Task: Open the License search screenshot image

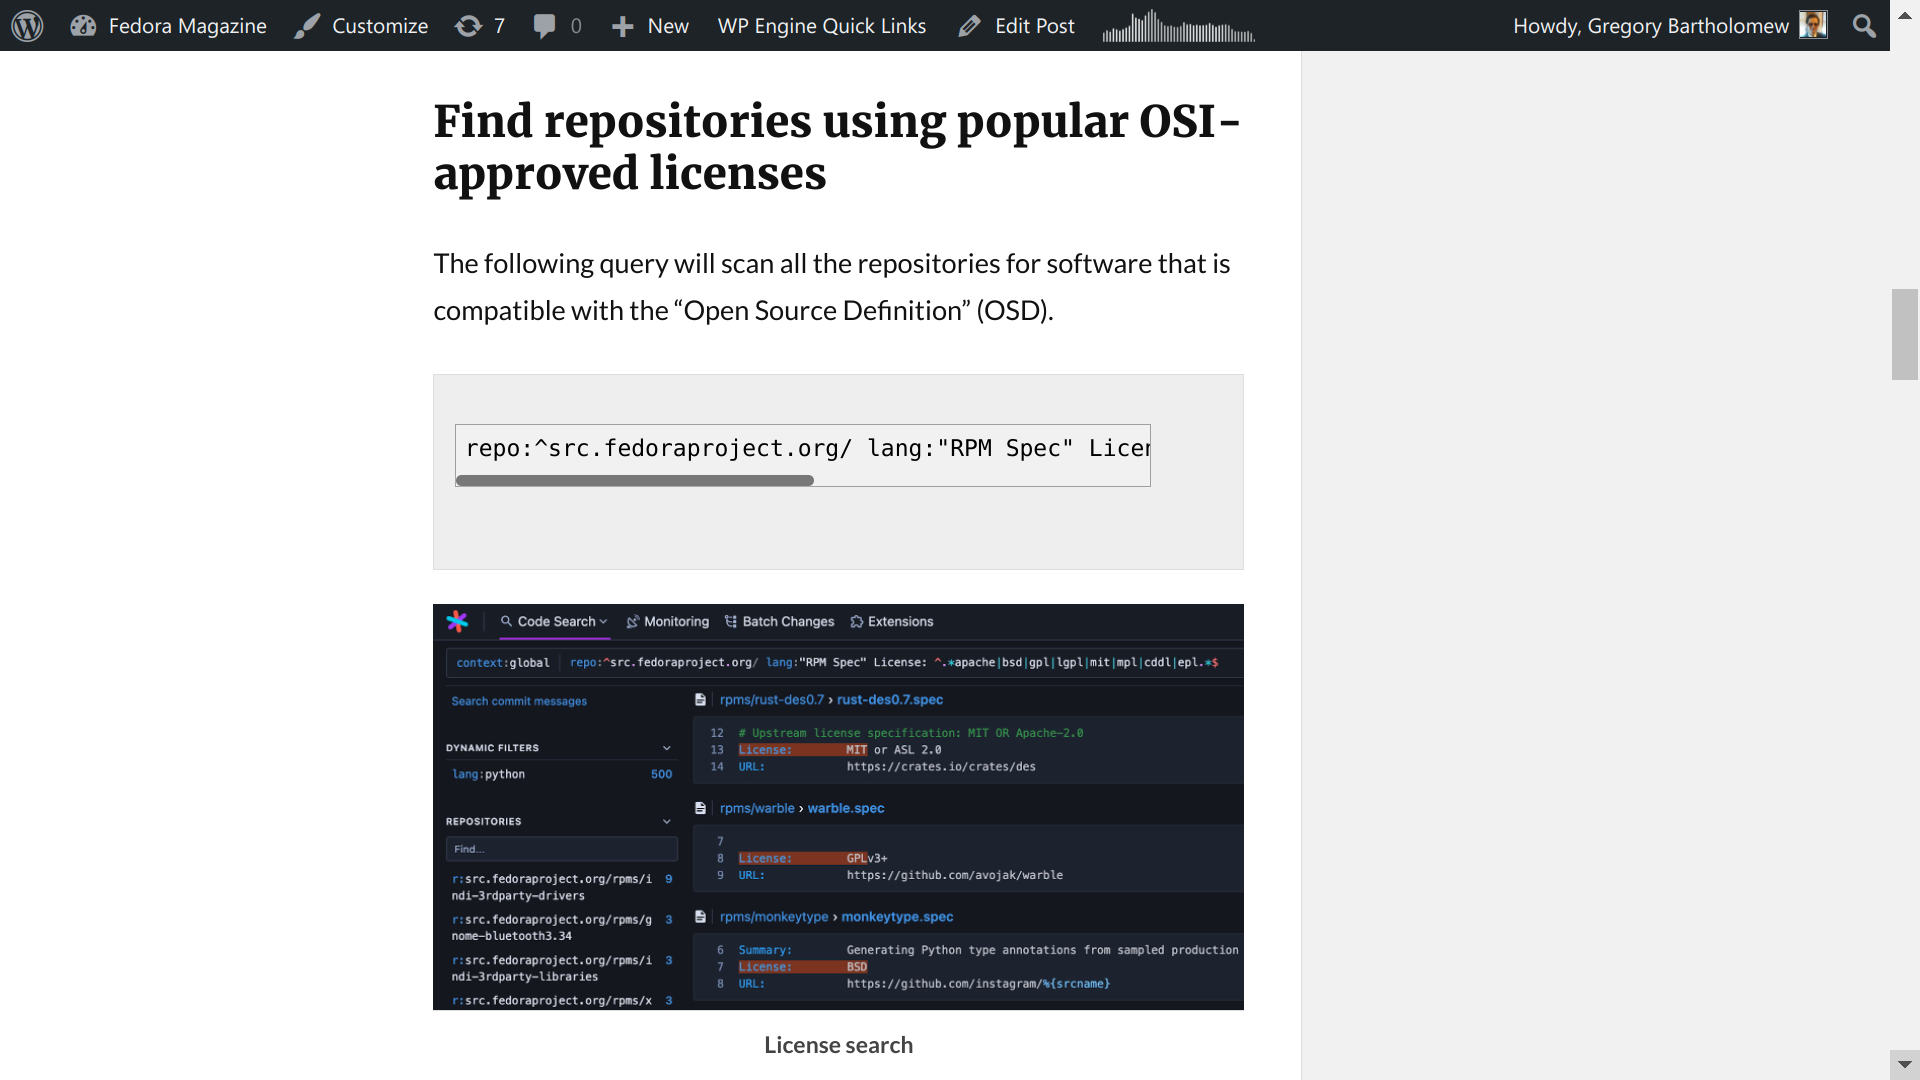Action: [838, 807]
